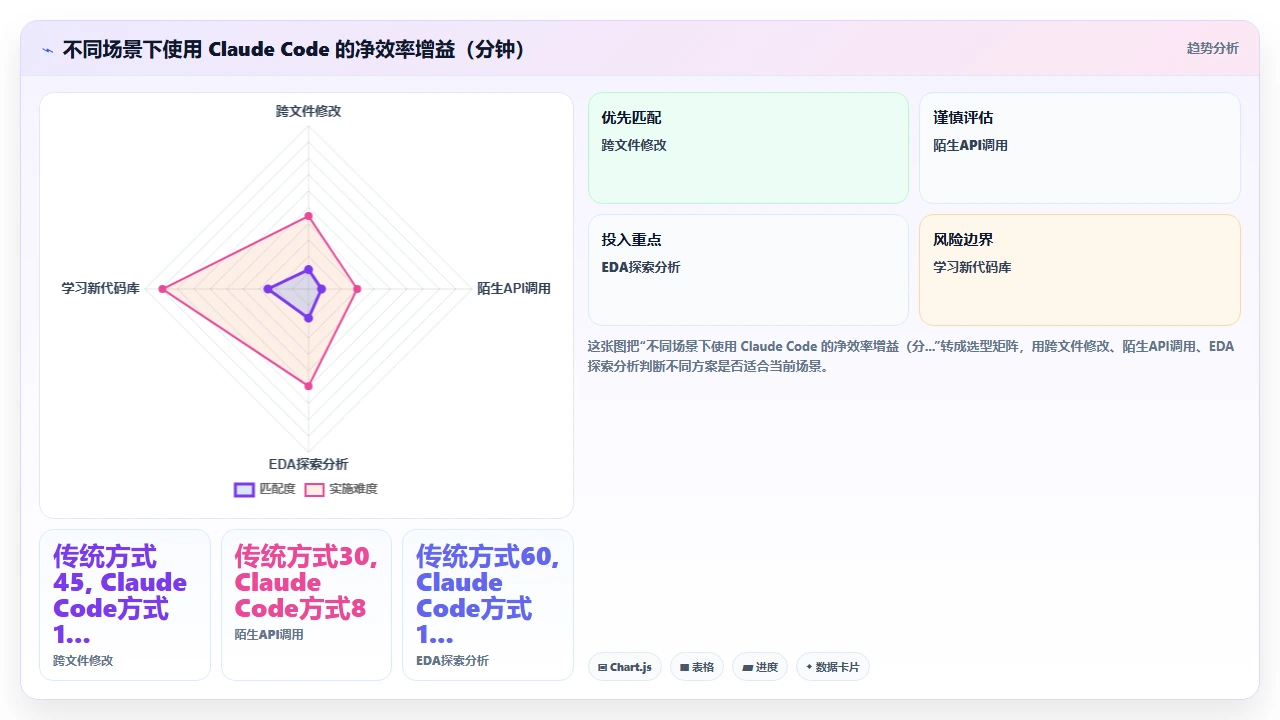The image size is (1280, 720).
Task: Select the 优先匹配 card
Action: tap(748, 148)
